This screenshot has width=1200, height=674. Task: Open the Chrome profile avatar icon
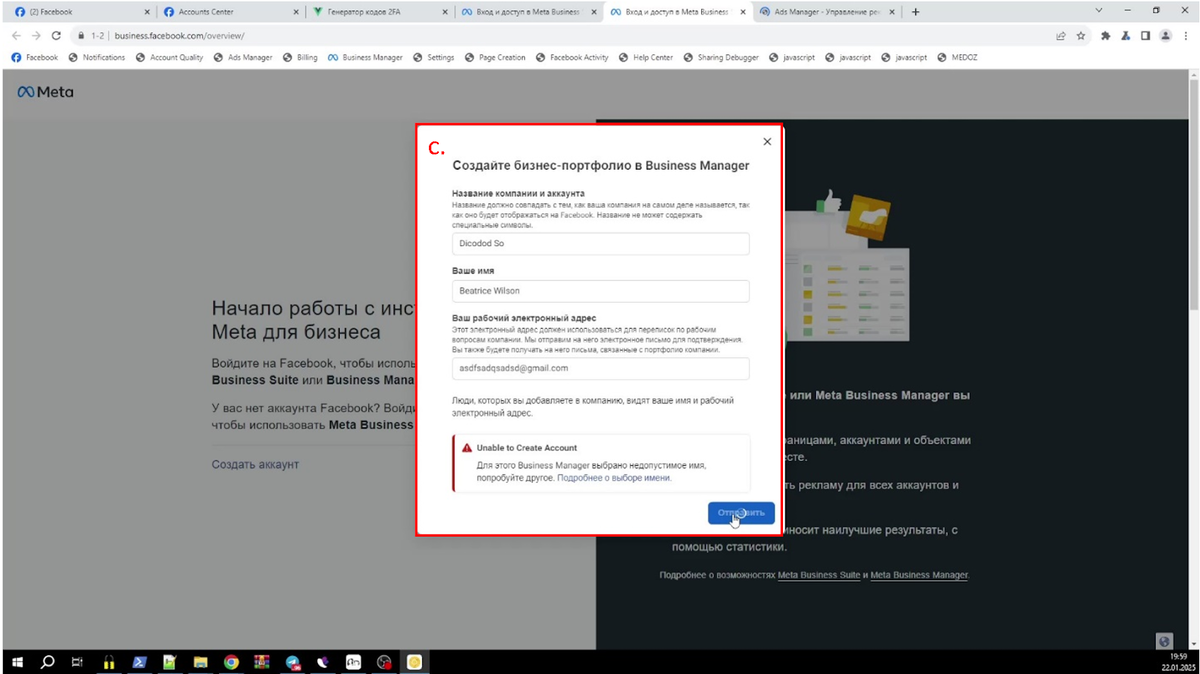pyautogui.click(x=1165, y=35)
